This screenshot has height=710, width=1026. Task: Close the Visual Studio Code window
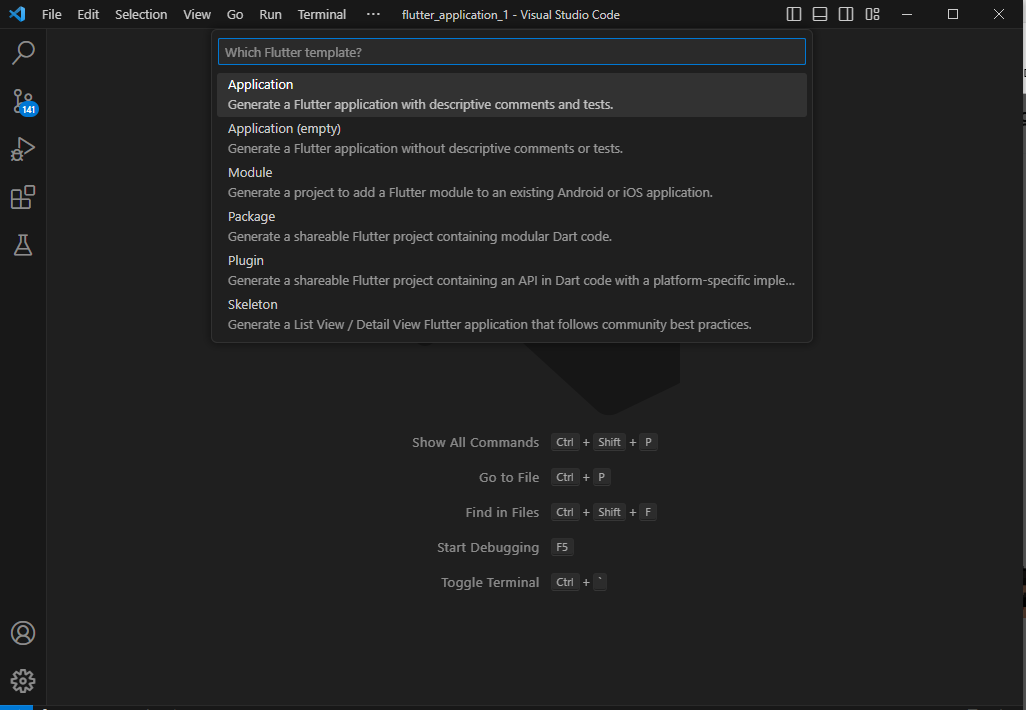tap(999, 14)
